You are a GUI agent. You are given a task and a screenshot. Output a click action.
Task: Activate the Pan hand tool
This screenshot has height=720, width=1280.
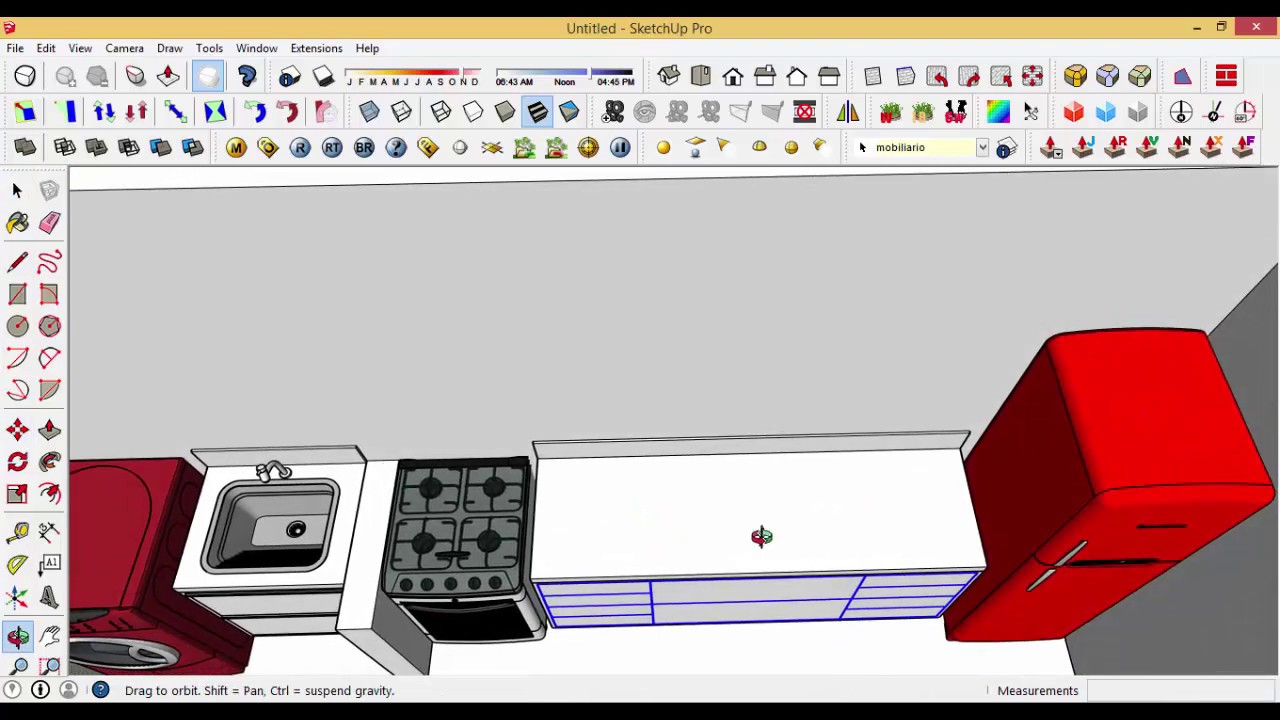(x=49, y=636)
